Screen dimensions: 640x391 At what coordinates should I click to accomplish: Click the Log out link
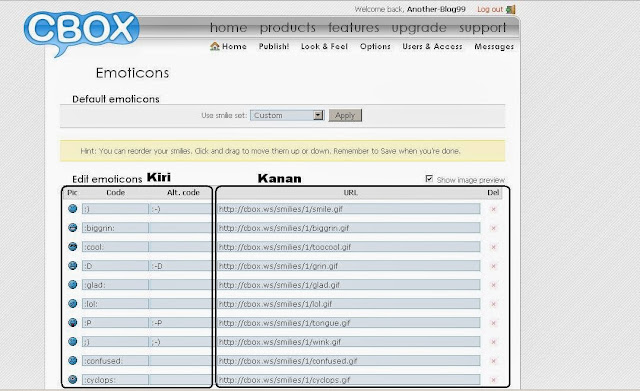(x=490, y=9)
